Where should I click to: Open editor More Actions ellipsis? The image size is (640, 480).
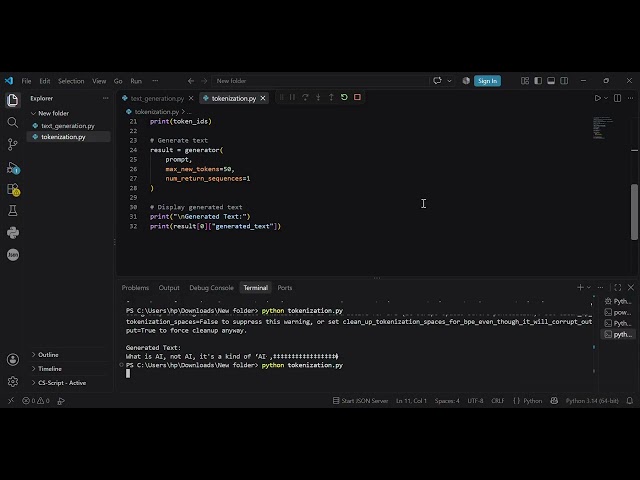(631, 98)
